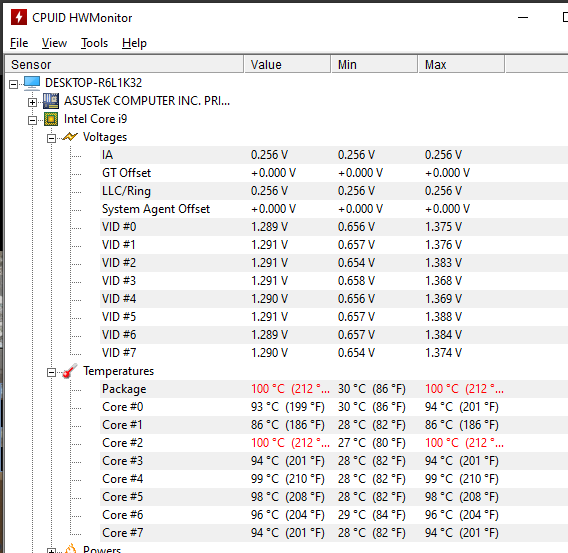Click the Max column header
This screenshot has width=568, height=553.
(461, 64)
